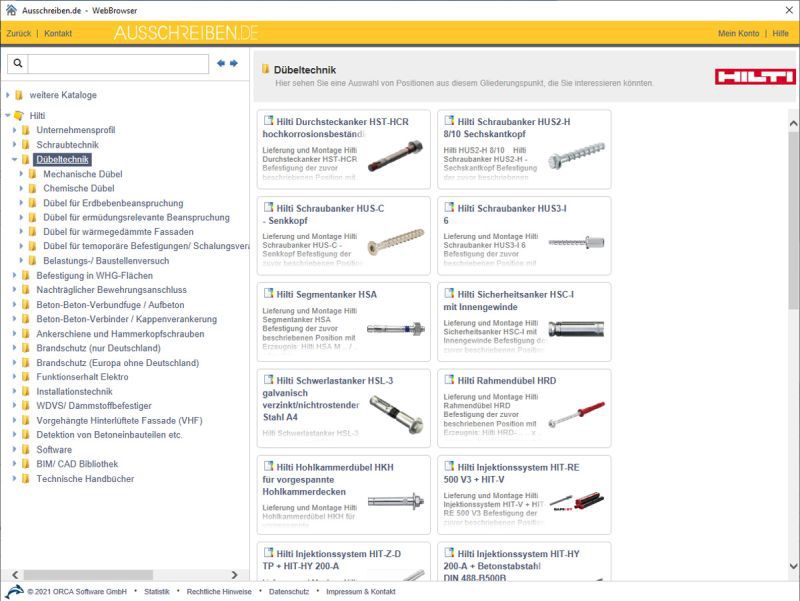Viewport: 800px width, 601px height.
Task: Open the Datenschutz footer link
Action: coord(289,591)
